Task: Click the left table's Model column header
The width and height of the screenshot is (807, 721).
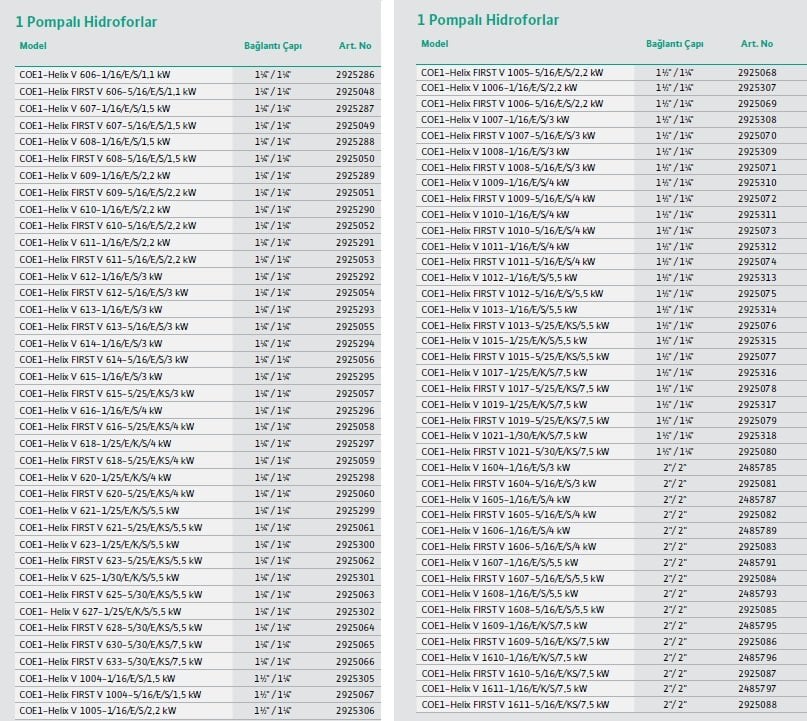Action: [33, 46]
